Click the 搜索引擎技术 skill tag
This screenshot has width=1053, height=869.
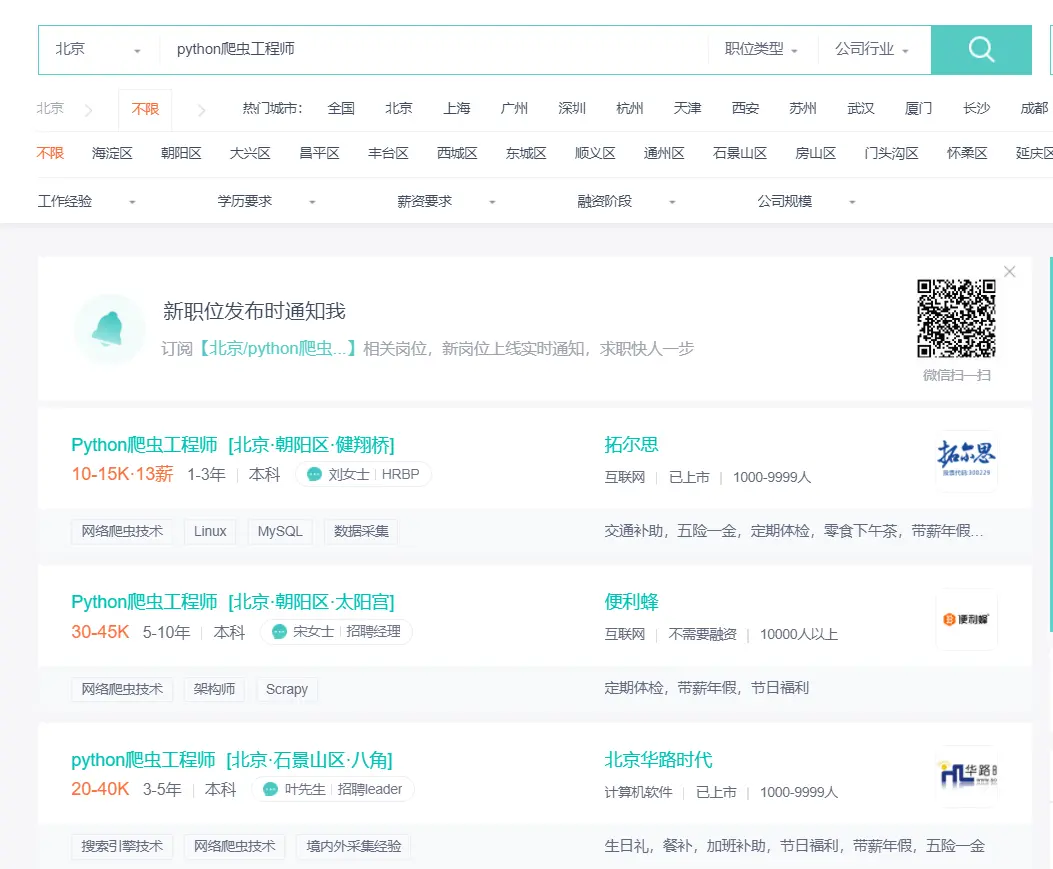pyautogui.click(x=122, y=846)
